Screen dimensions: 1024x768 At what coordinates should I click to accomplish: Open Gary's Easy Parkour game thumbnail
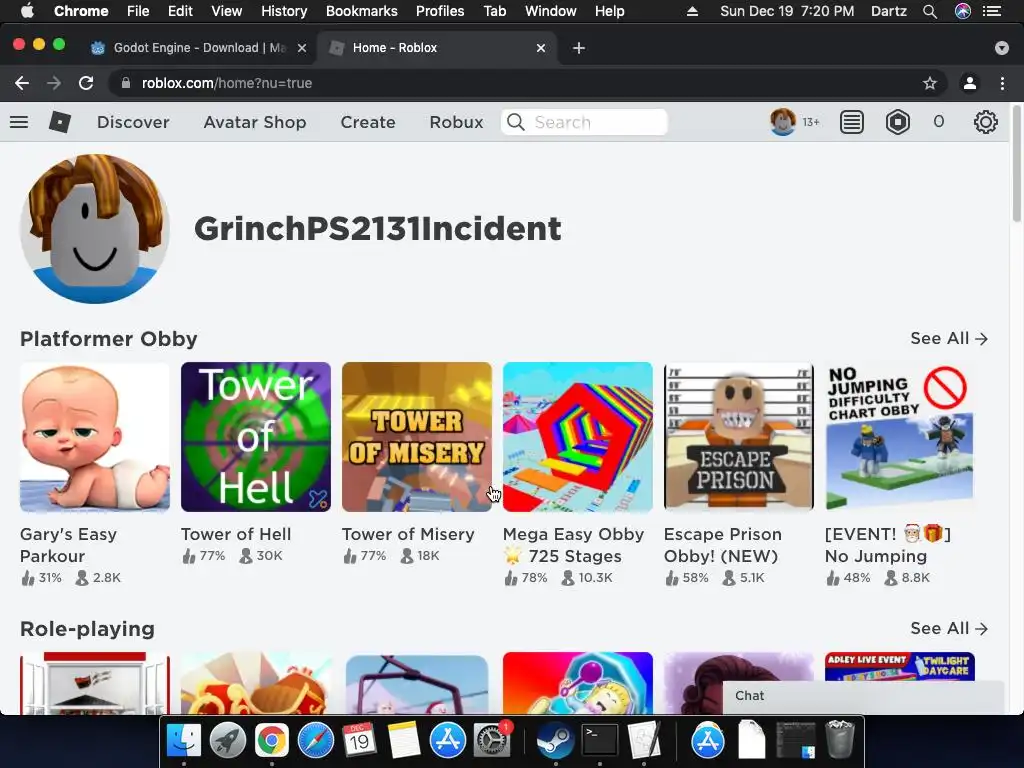[95, 437]
